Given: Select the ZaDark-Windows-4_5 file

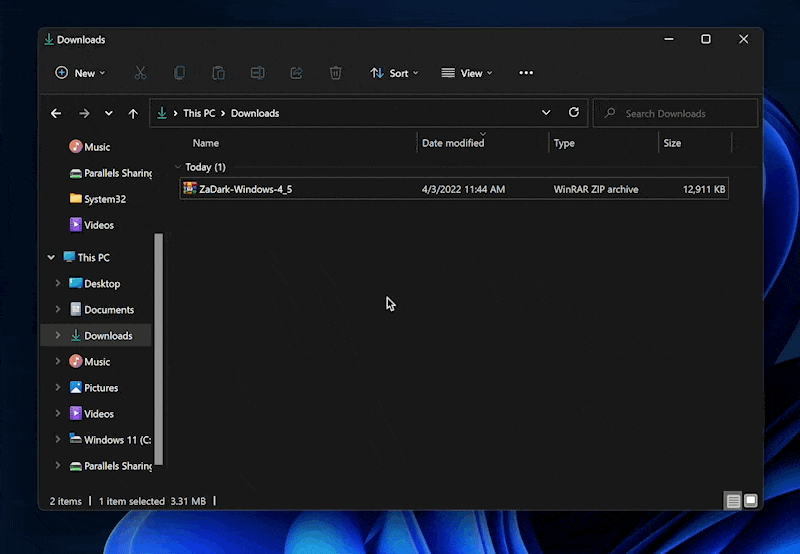Looking at the screenshot, I should [x=454, y=189].
